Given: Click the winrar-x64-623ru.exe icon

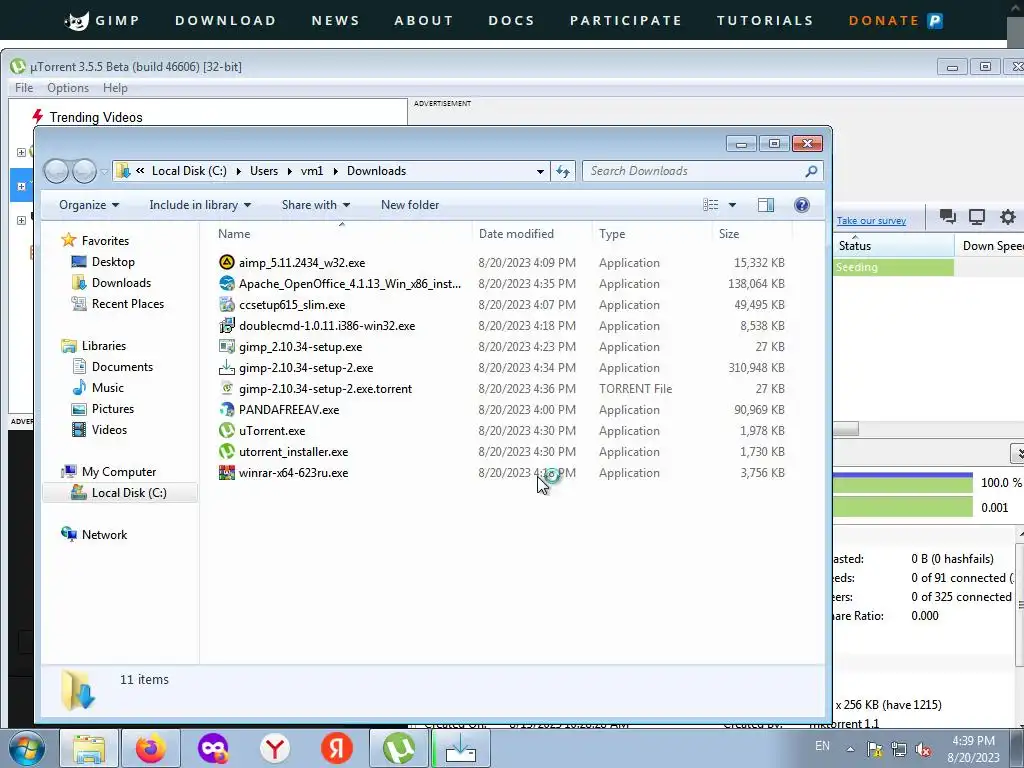Looking at the screenshot, I should (227, 472).
